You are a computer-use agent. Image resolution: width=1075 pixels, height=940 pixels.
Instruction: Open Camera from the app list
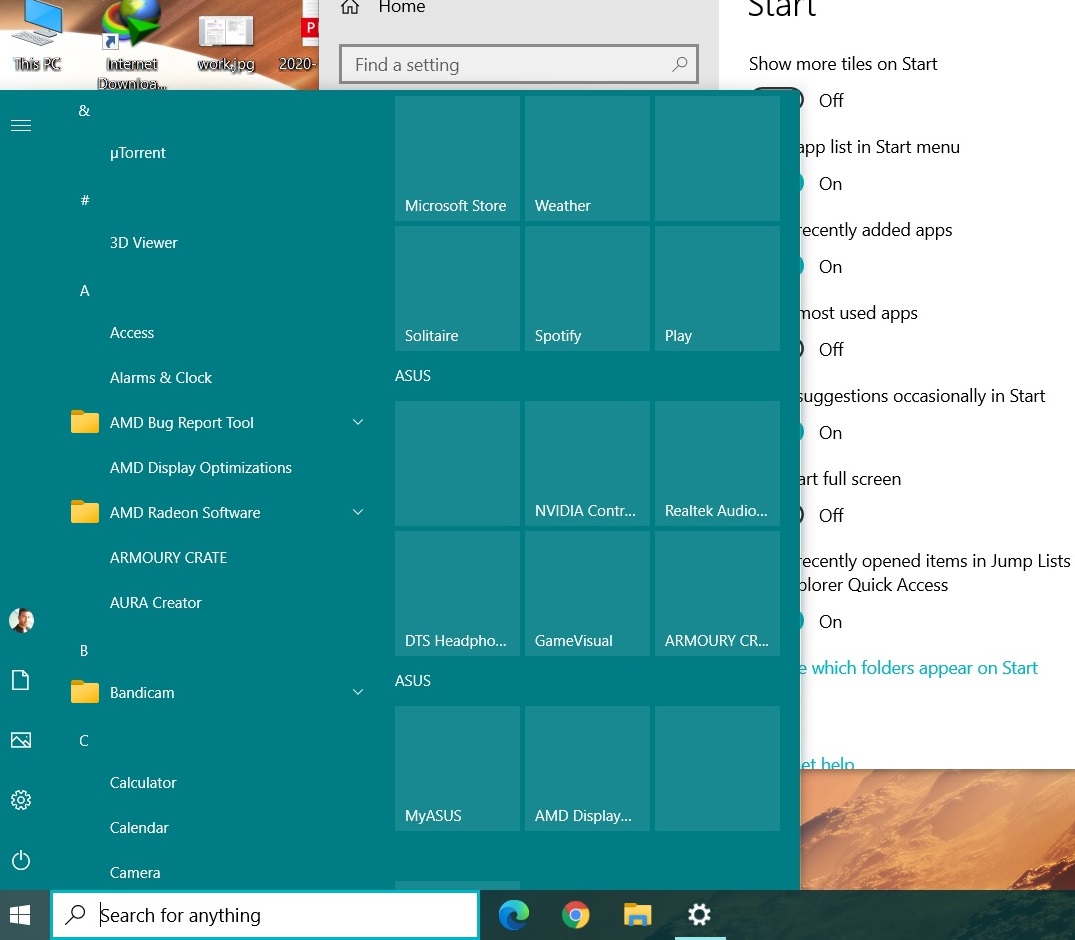coord(134,872)
